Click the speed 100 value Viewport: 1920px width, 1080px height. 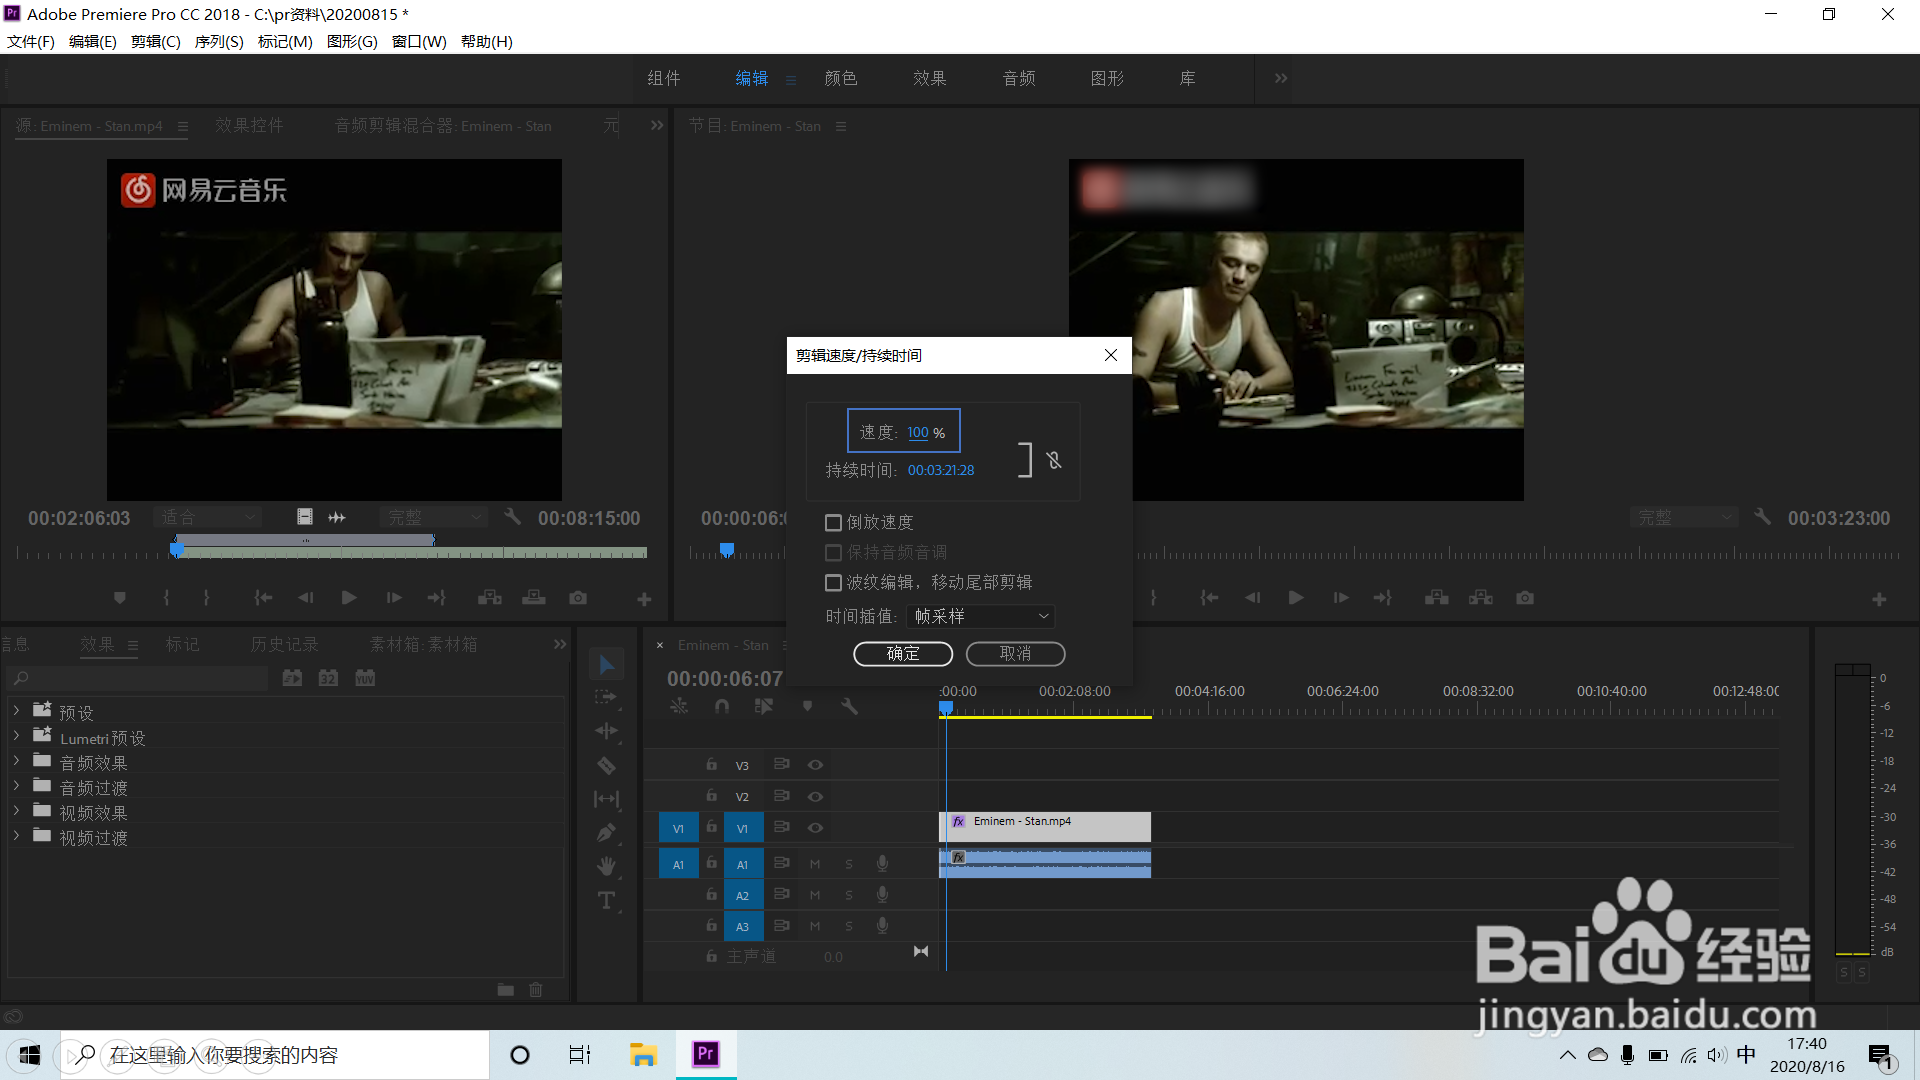[x=918, y=433]
